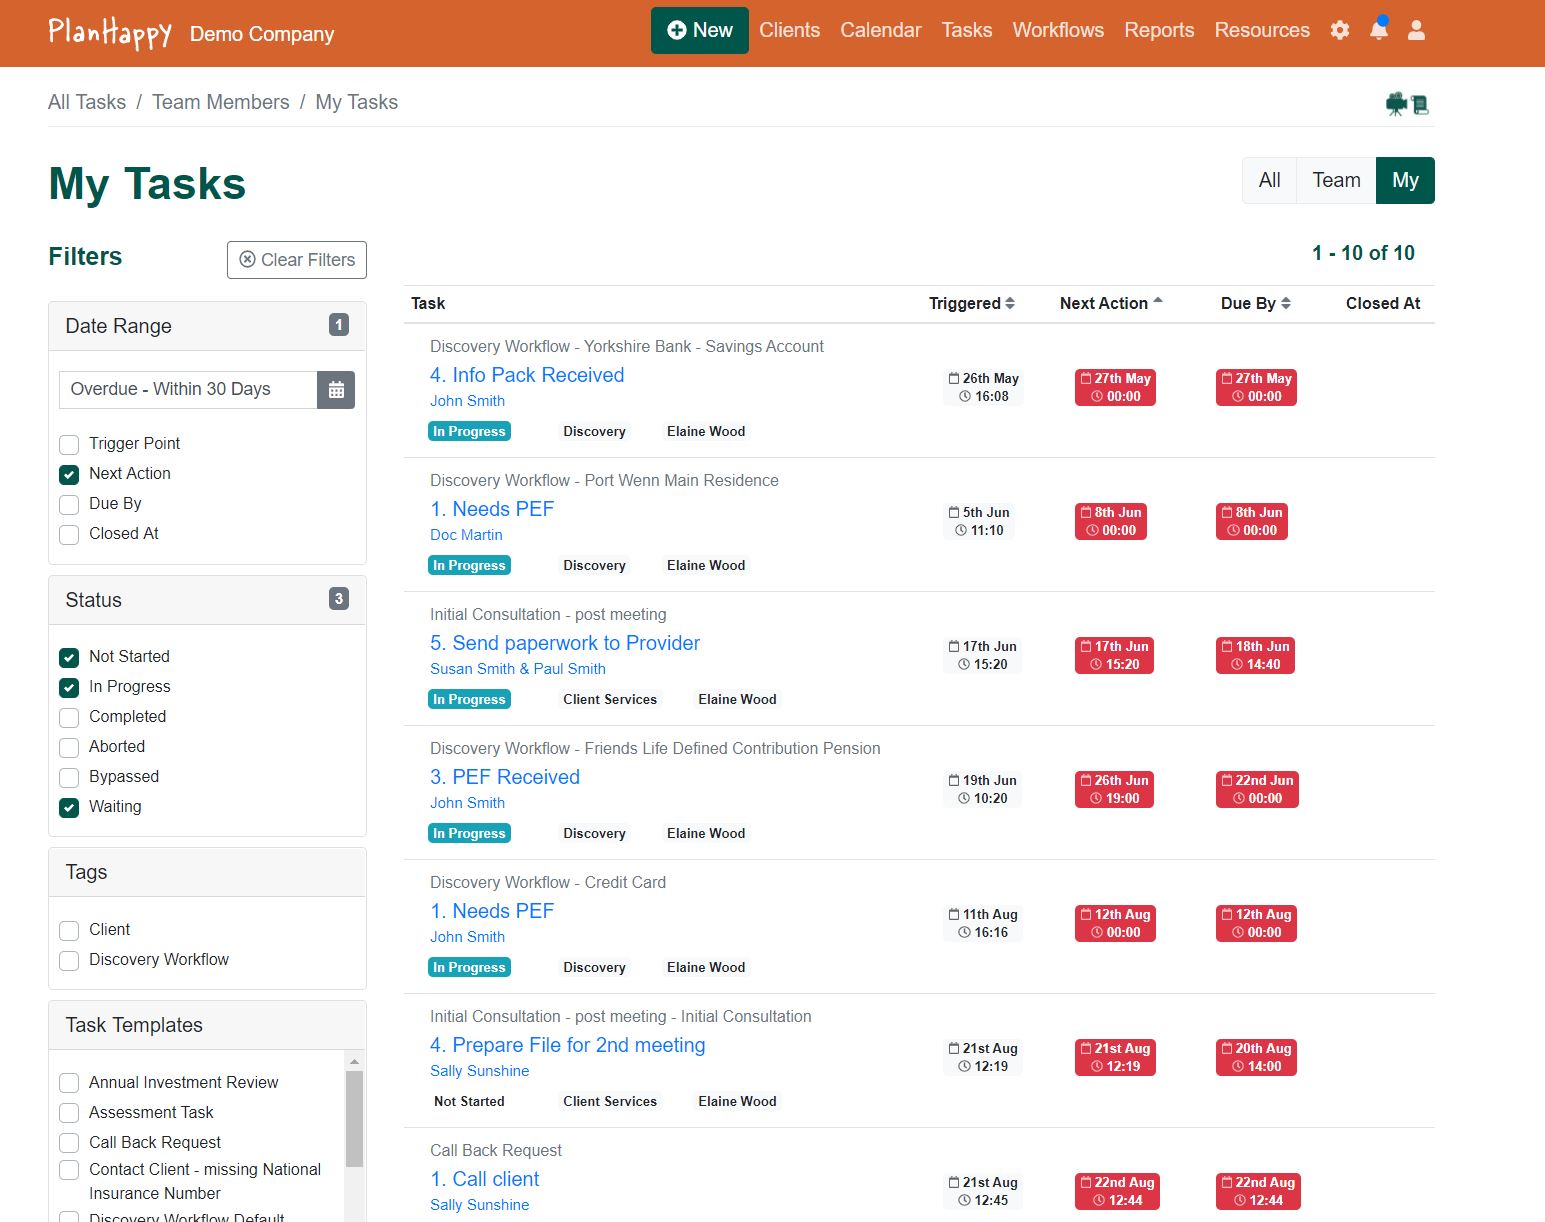Screen dimensions: 1545x1222
Task: Open the notifications bell
Action: tap(1378, 30)
